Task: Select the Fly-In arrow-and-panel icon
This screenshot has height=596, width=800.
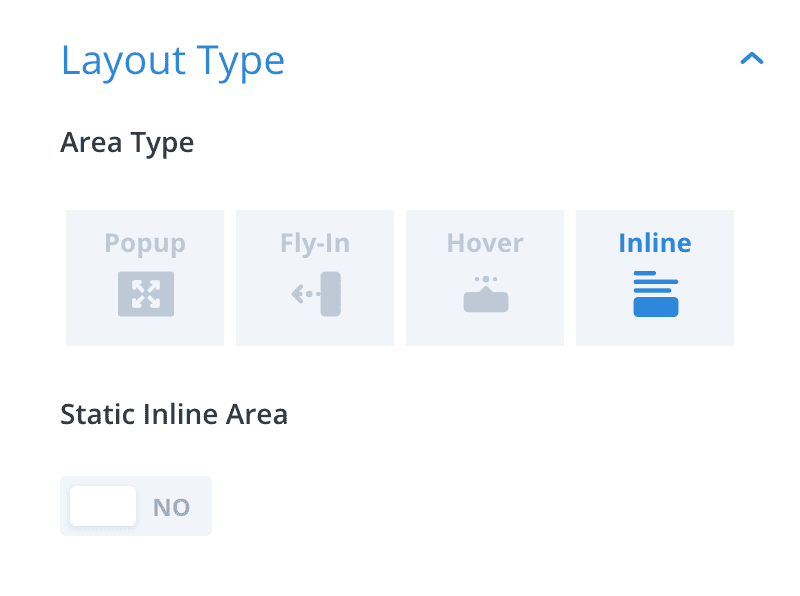Action: 316,294
